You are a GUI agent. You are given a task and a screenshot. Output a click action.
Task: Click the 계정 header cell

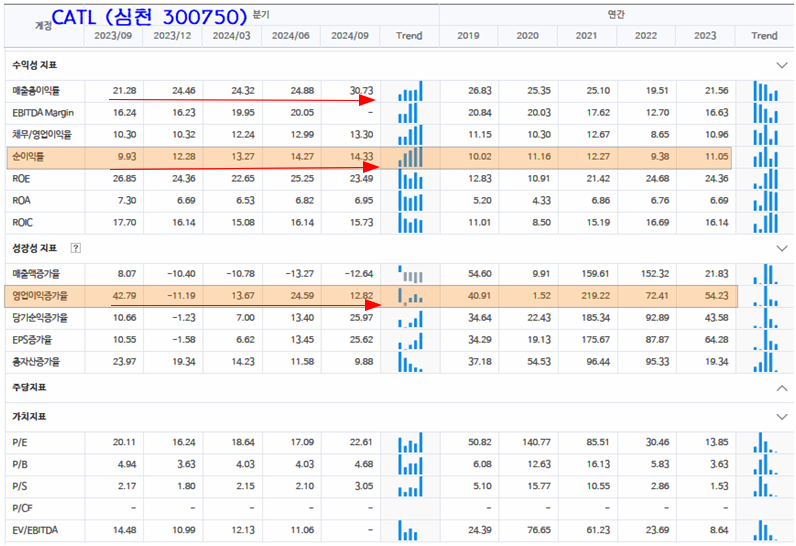[x=43, y=25]
